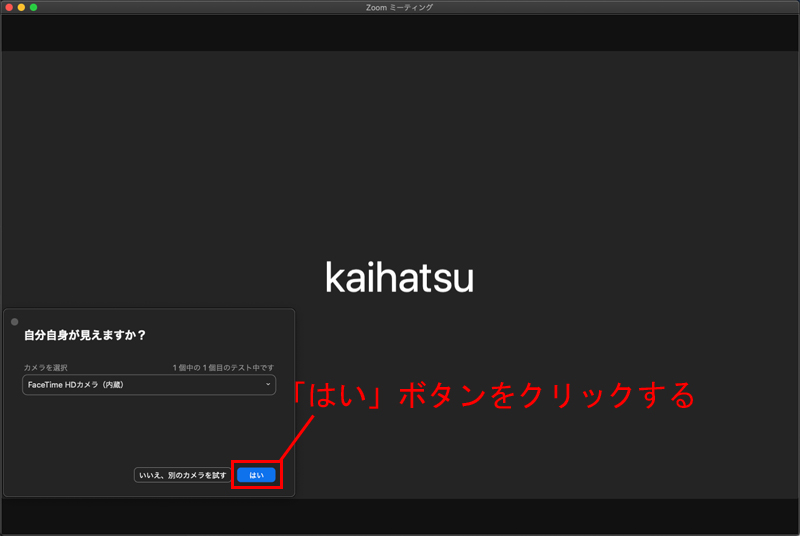800x536 pixels.
Task: Click the 自分自身が見えますか？ heading text
Action: [x=85, y=335]
